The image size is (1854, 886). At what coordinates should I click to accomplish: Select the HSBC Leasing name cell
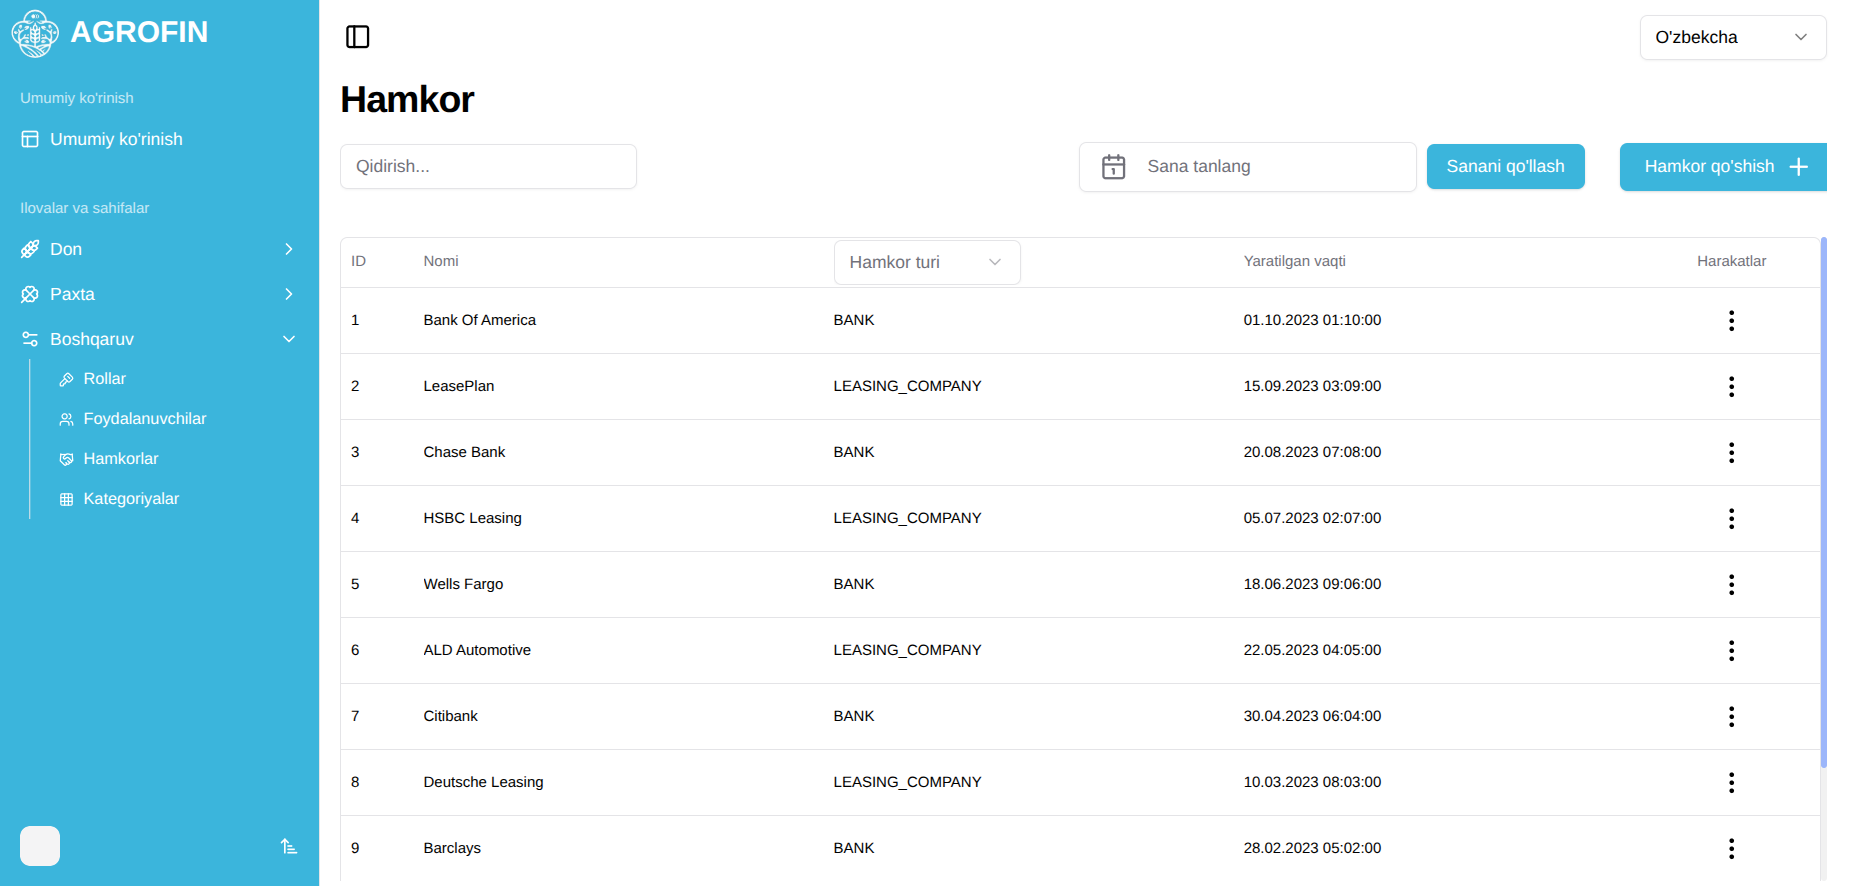[x=472, y=518]
